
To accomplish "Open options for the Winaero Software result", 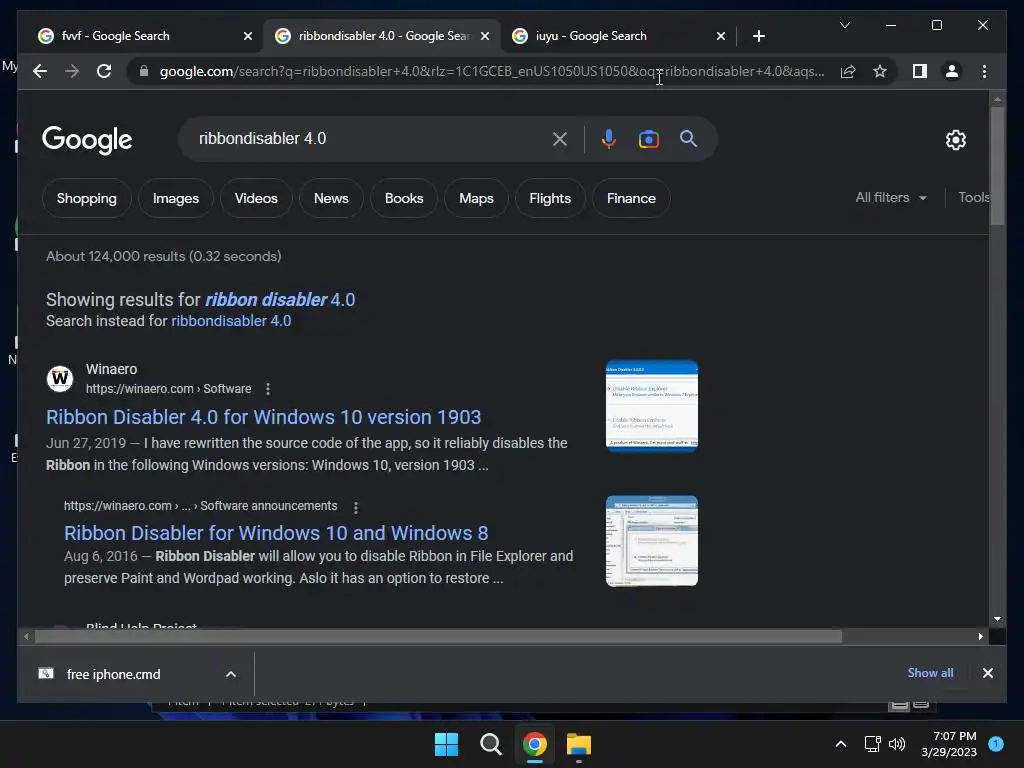I will click(x=268, y=389).
